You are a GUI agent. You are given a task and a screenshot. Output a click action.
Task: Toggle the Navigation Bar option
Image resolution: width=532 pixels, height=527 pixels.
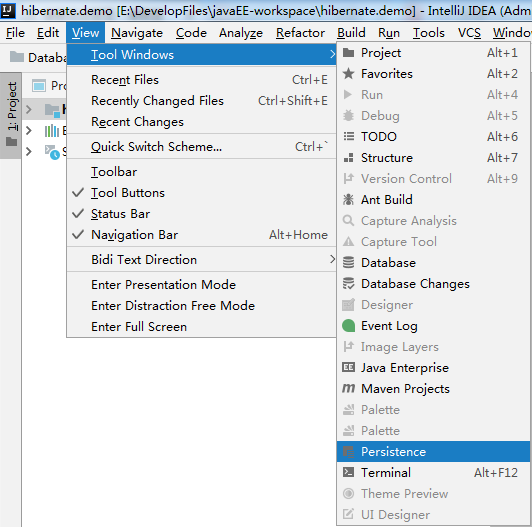coord(201,235)
